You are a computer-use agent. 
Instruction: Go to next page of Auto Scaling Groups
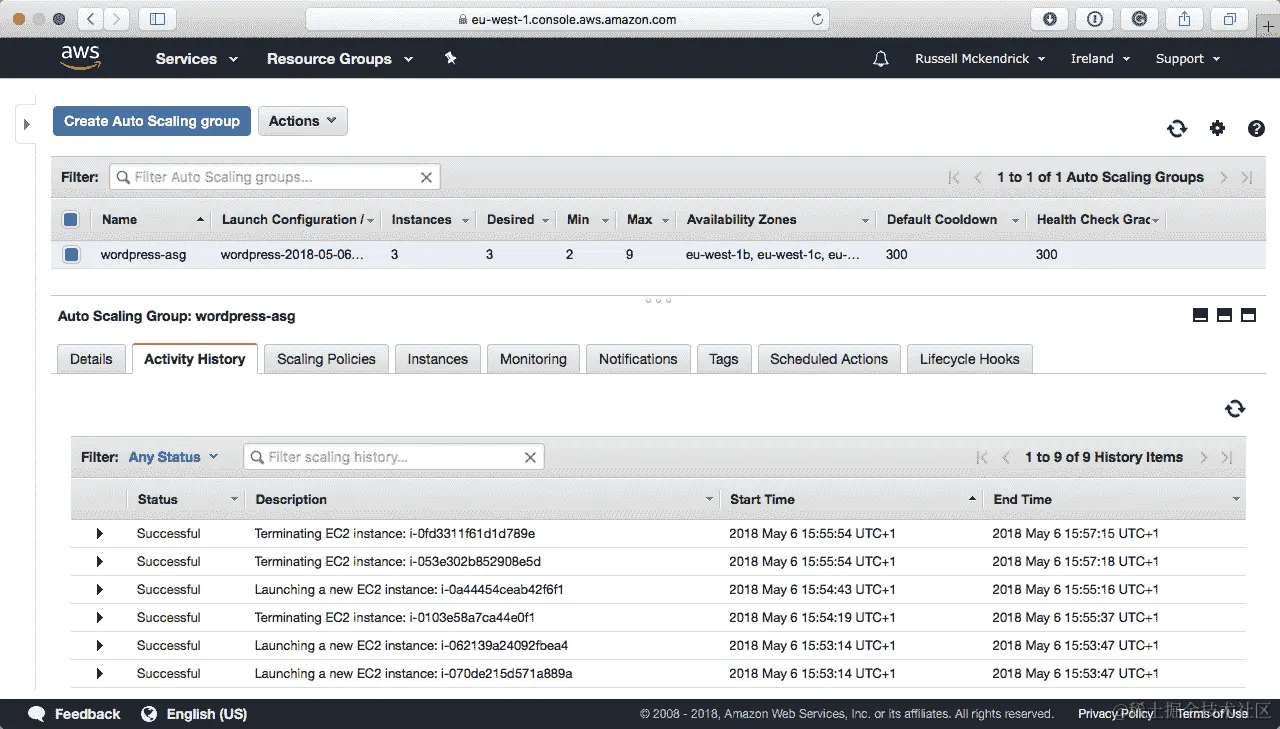click(1224, 177)
